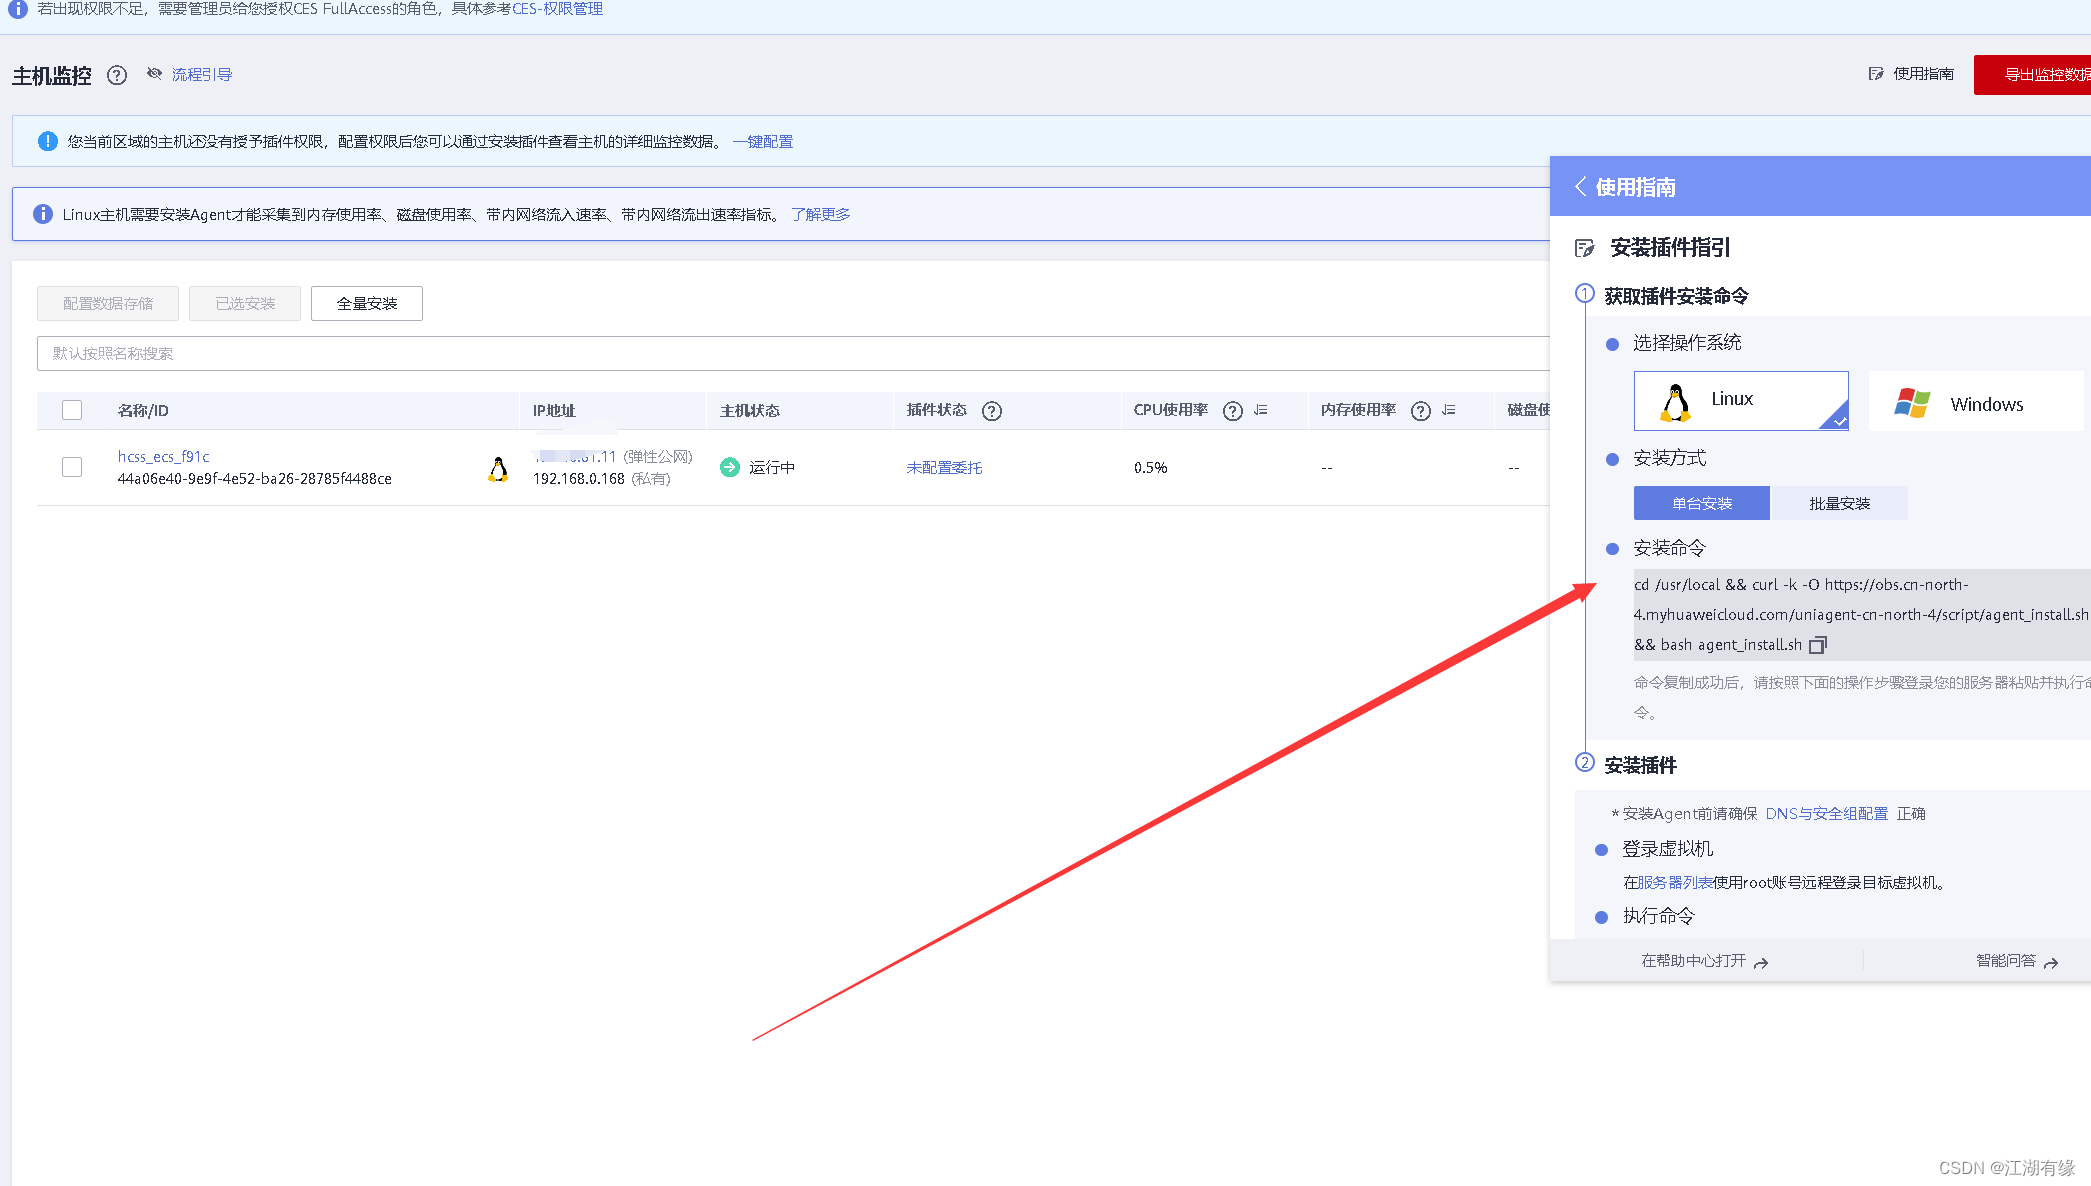Select Windows operating system option
Image resolution: width=2091 pixels, height=1186 pixels.
tap(1974, 403)
